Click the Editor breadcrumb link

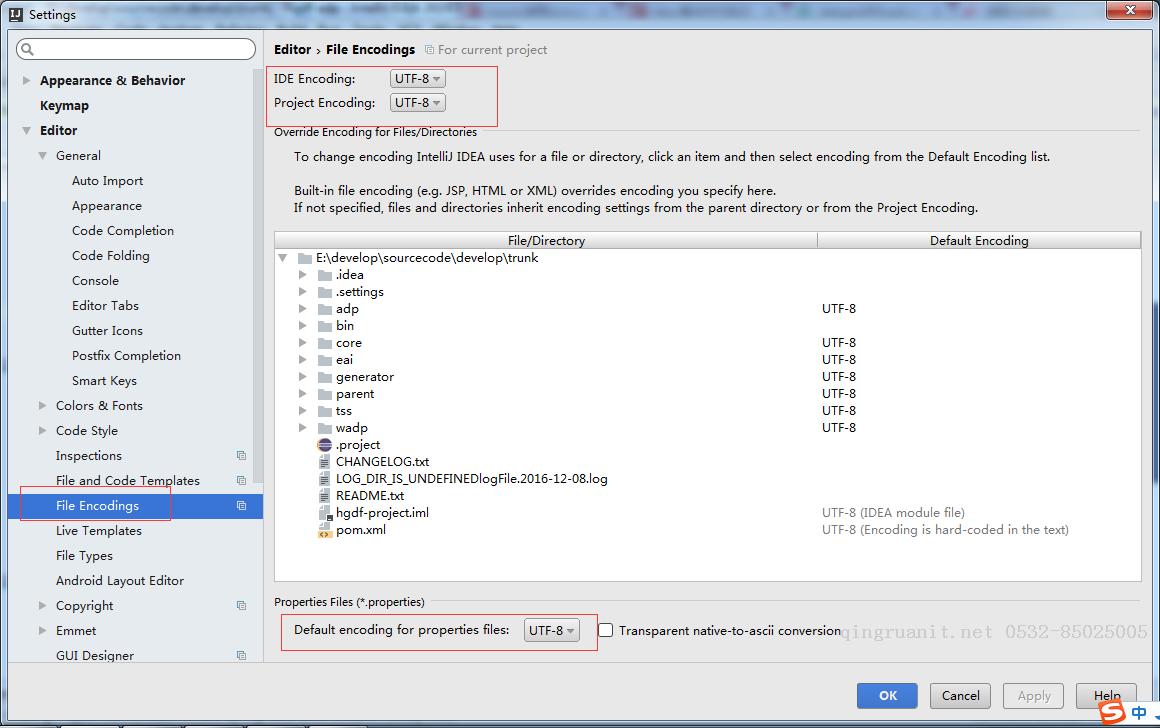292,50
